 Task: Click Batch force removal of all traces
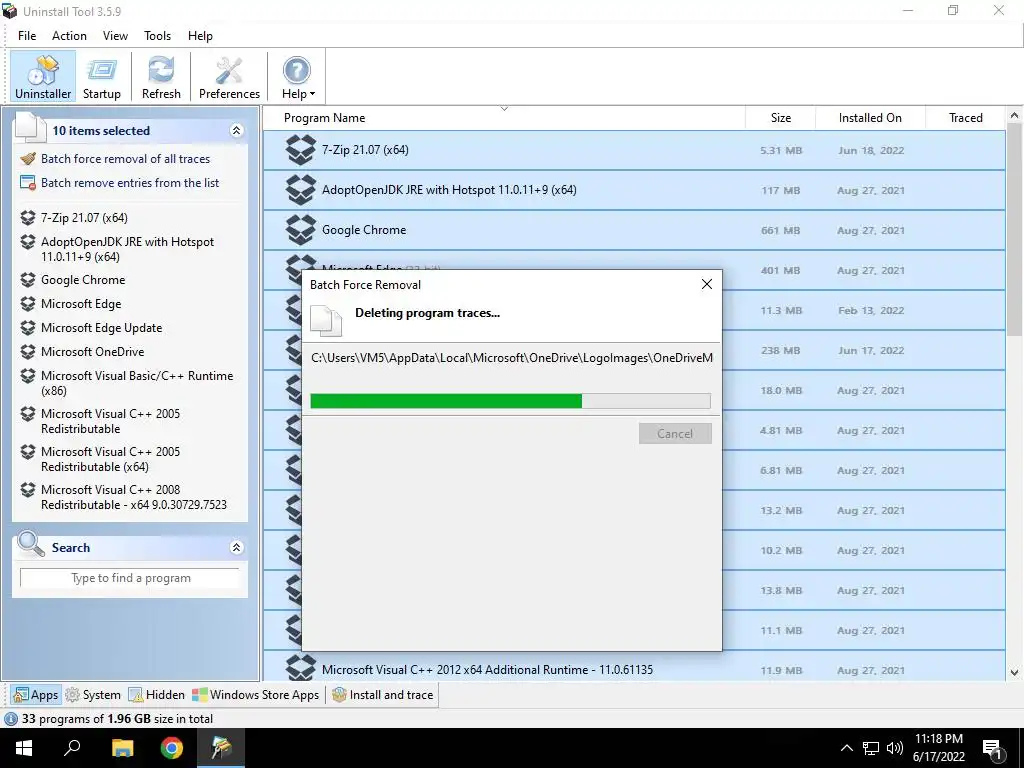tap(125, 159)
